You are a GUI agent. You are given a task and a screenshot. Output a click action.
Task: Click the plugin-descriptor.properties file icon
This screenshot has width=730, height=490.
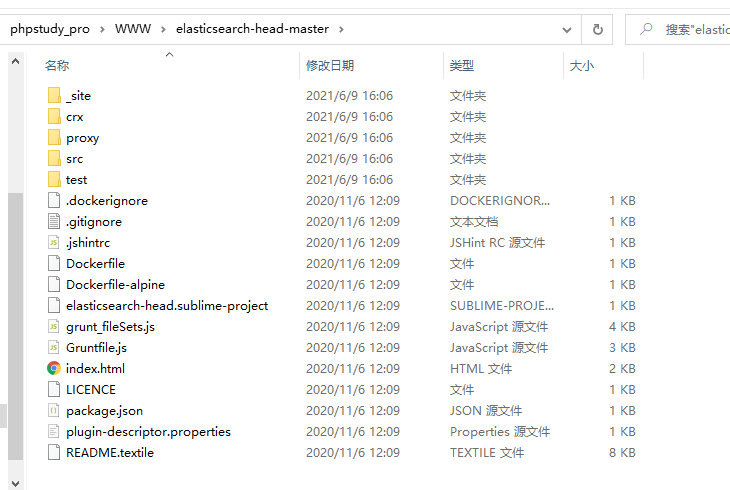[x=54, y=431]
